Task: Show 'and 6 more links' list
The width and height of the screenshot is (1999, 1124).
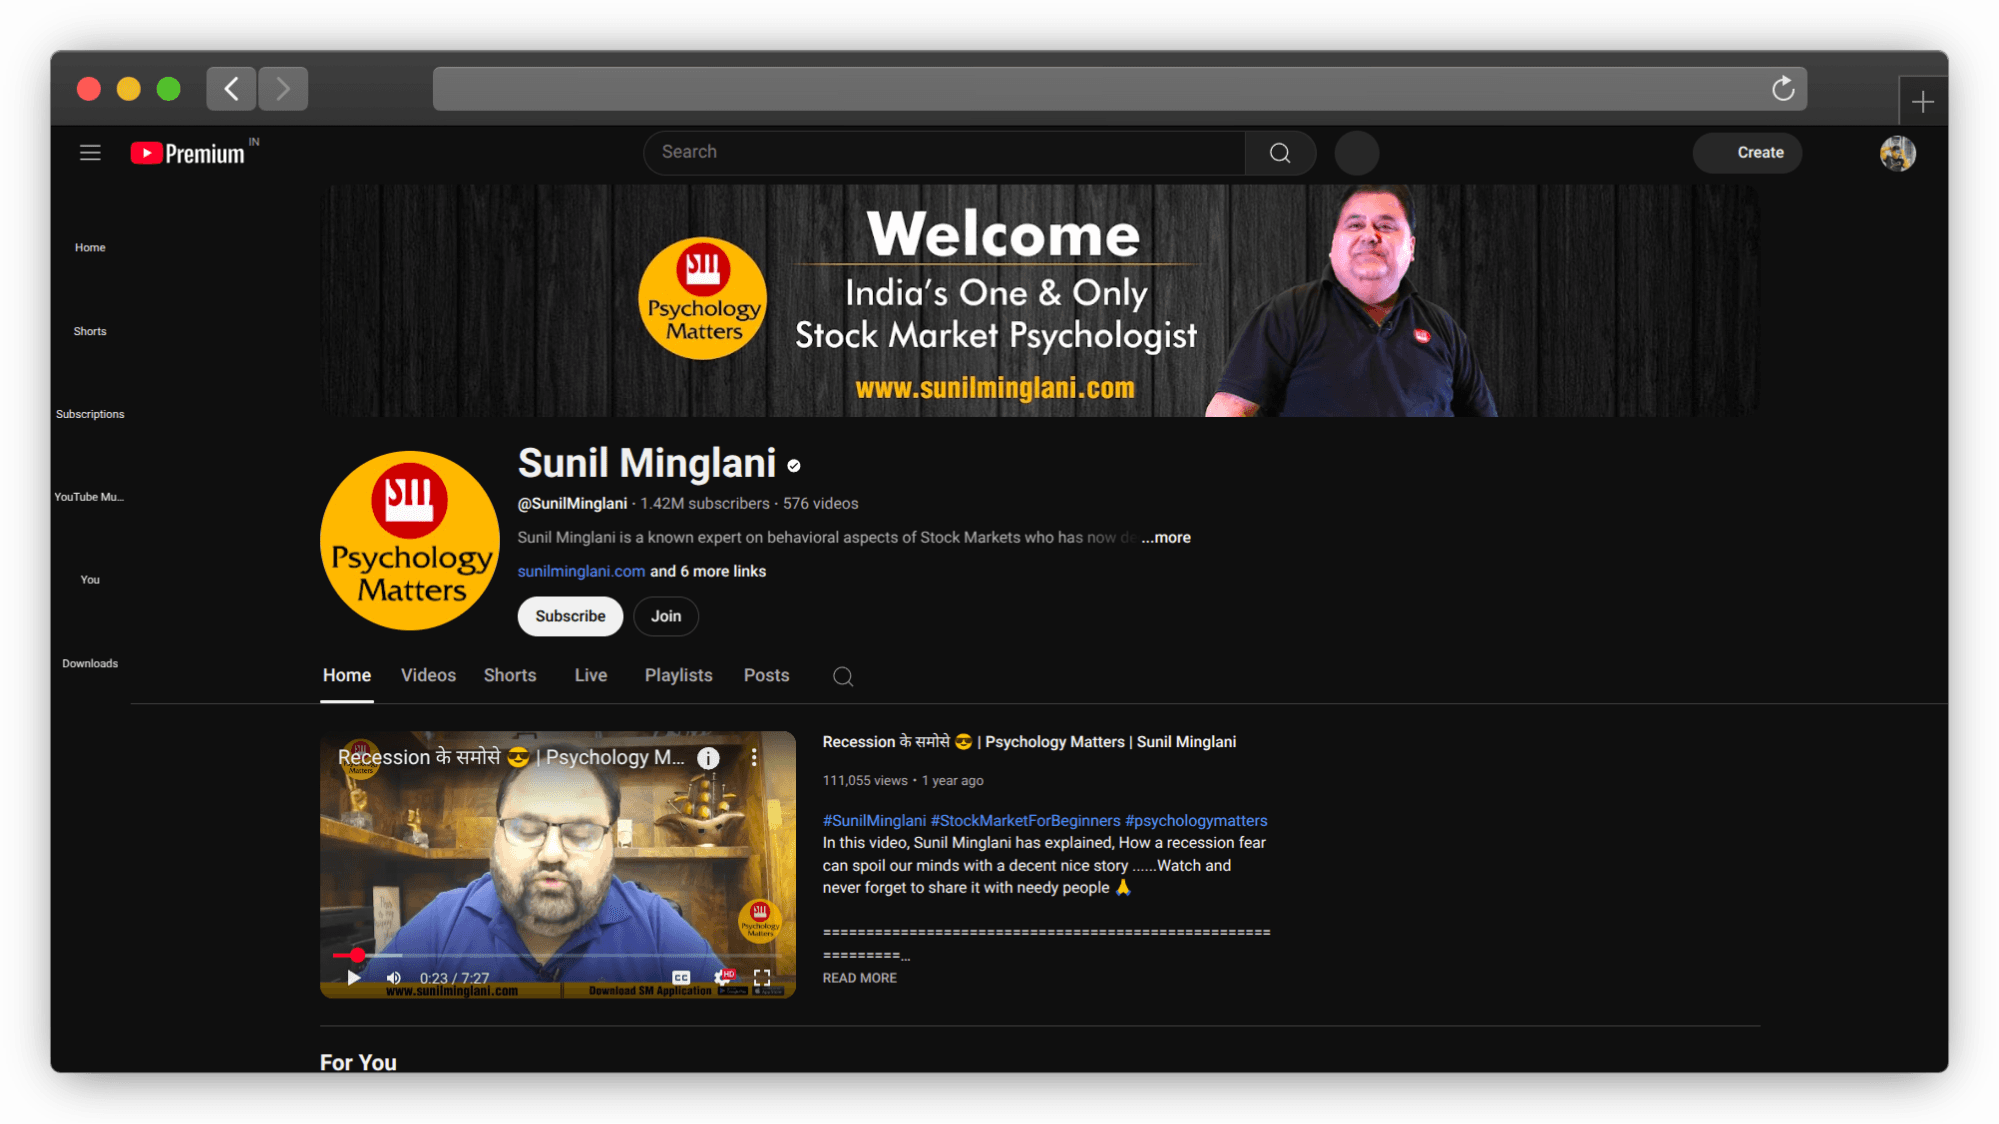Action: pos(708,572)
